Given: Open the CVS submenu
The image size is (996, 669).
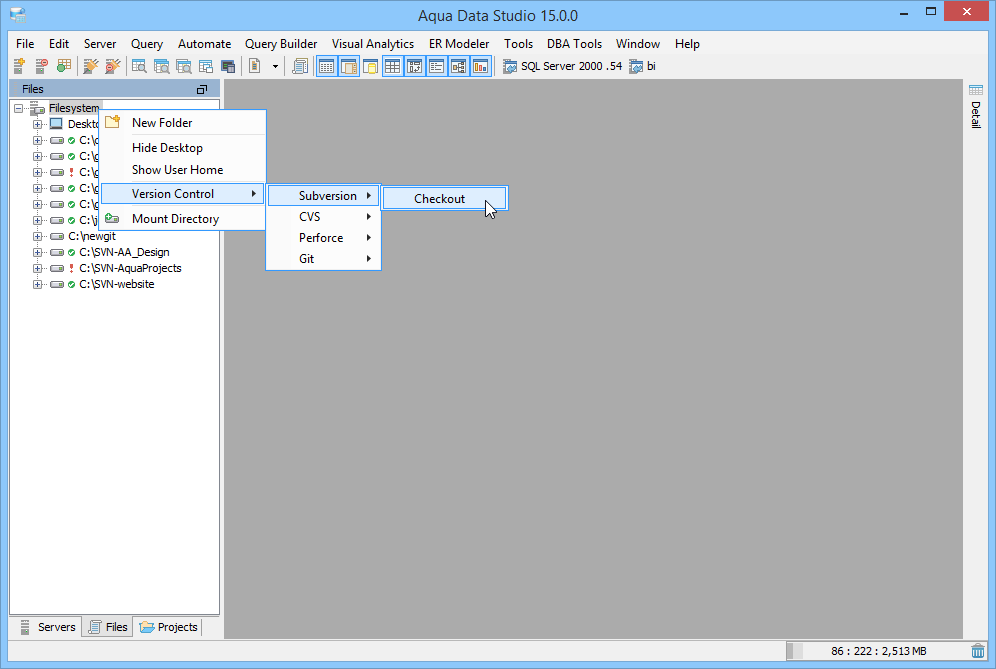Looking at the screenshot, I should tap(323, 217).
